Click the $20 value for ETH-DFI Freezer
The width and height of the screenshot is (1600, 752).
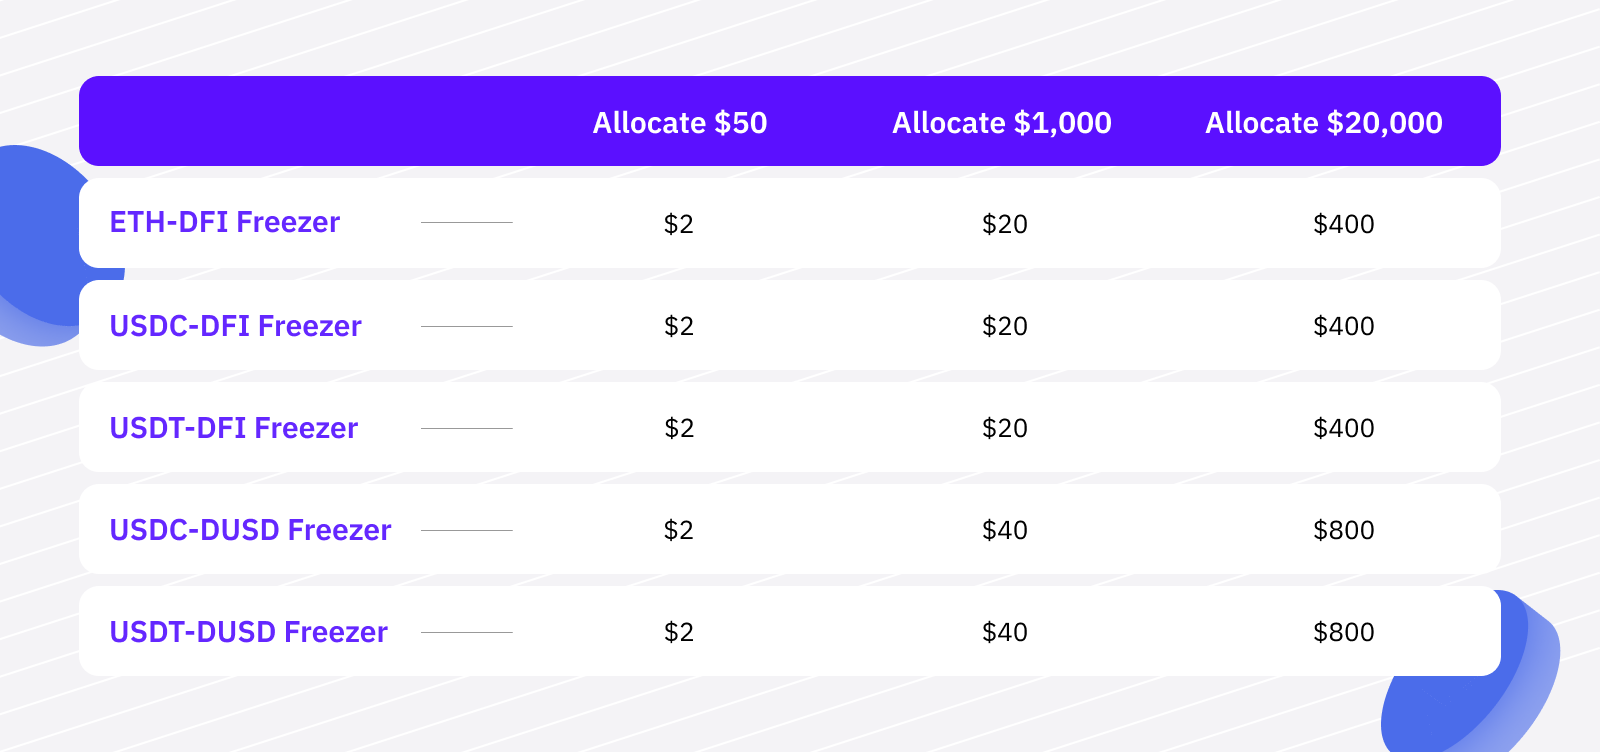[1005, 224]
